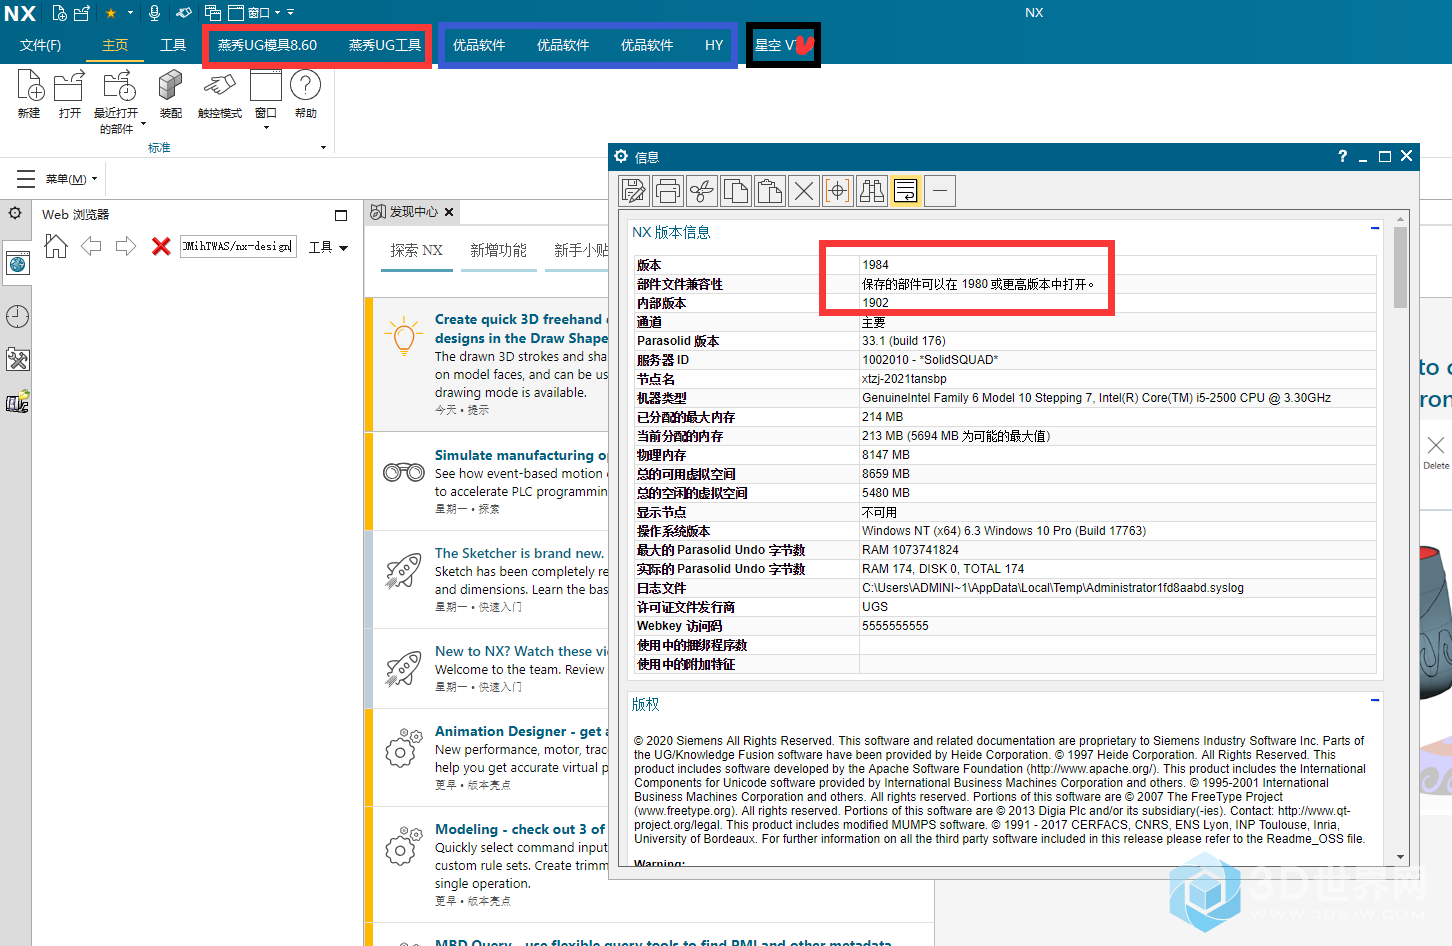Click the bracketed target icon in 信息 toolbar
Image resolution: width=1452 pixels, height=946 pixels.
838,190
